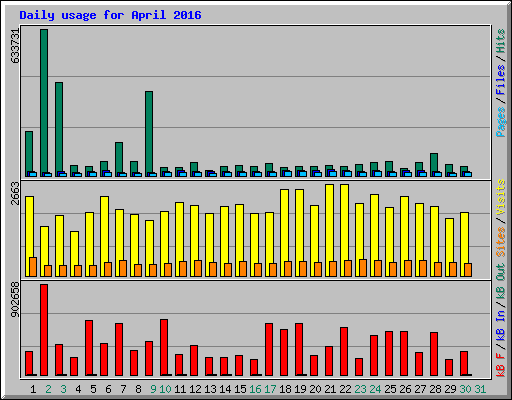Click day label 7
Image resolution: width=512 pixels, height=400 pixels.
click(x=123, y=389)
